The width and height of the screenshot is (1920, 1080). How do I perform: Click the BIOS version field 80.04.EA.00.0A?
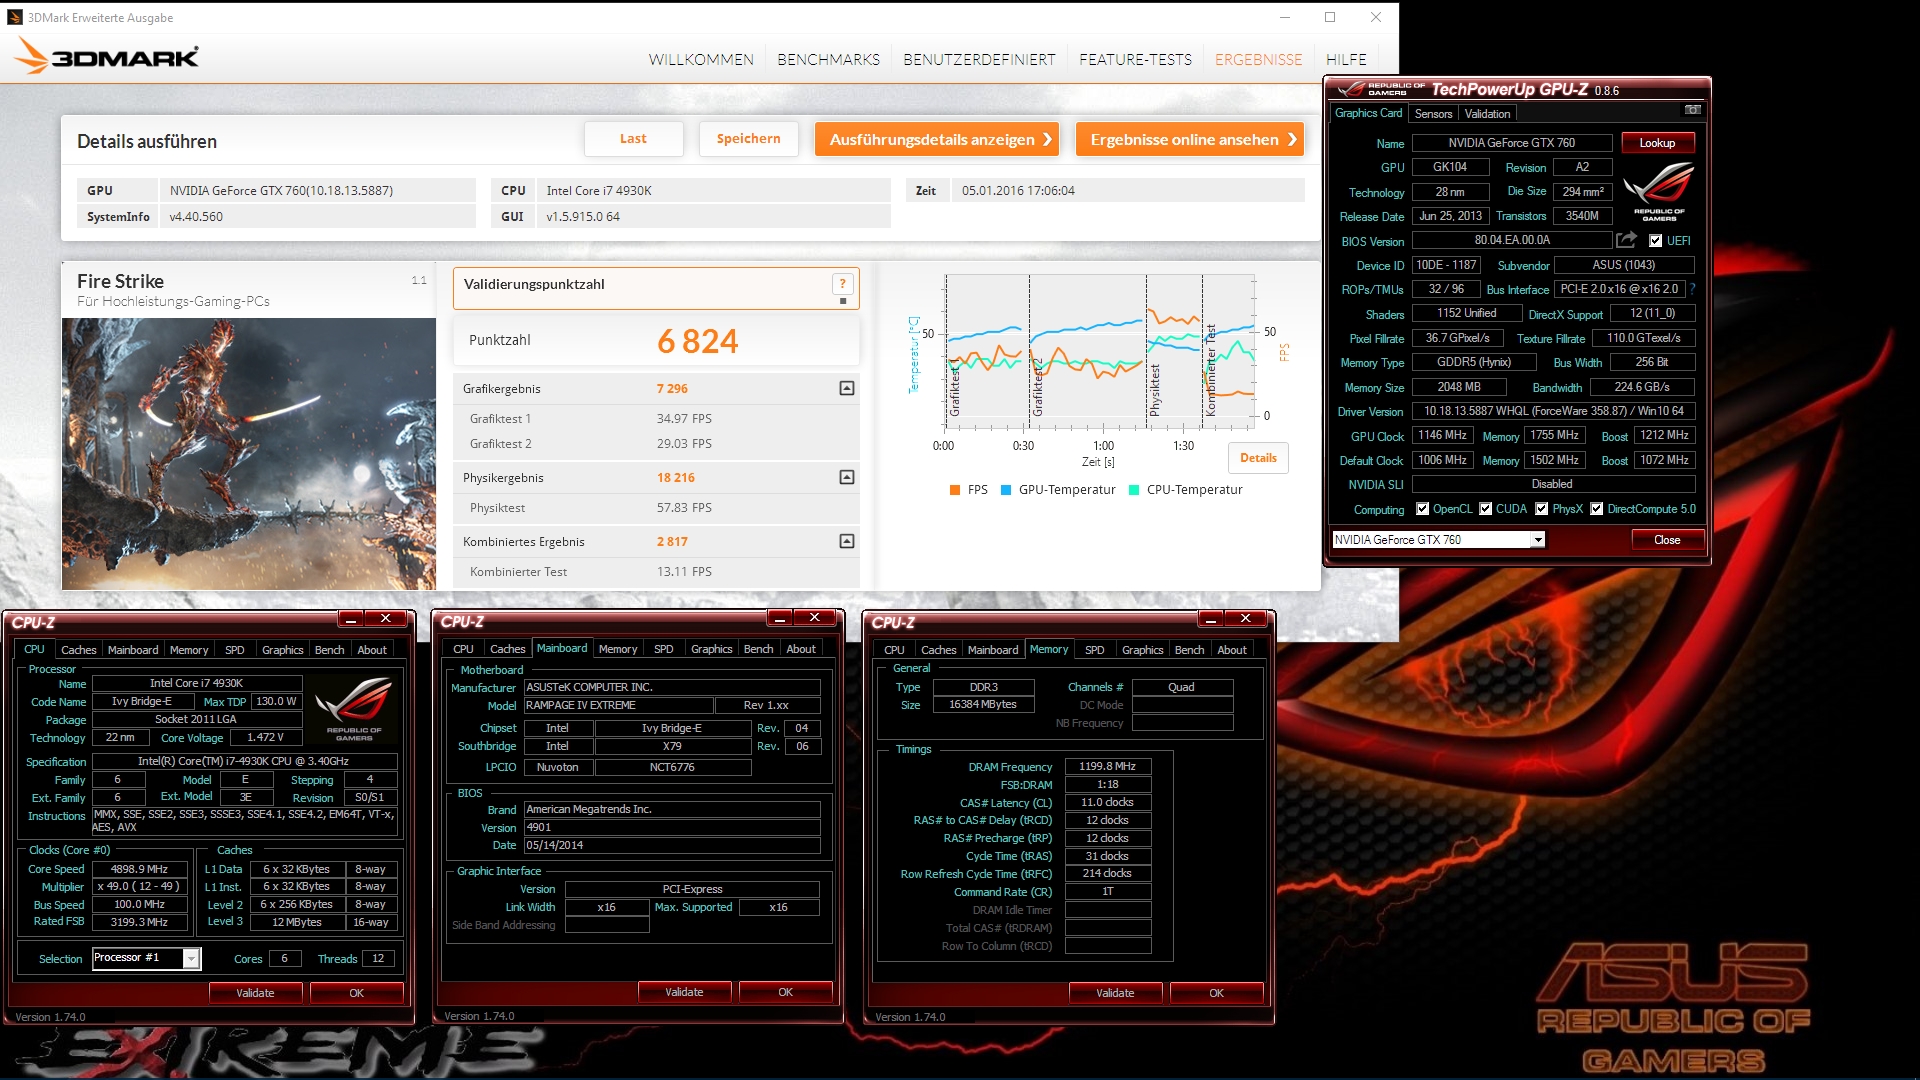coord(1511,240)
